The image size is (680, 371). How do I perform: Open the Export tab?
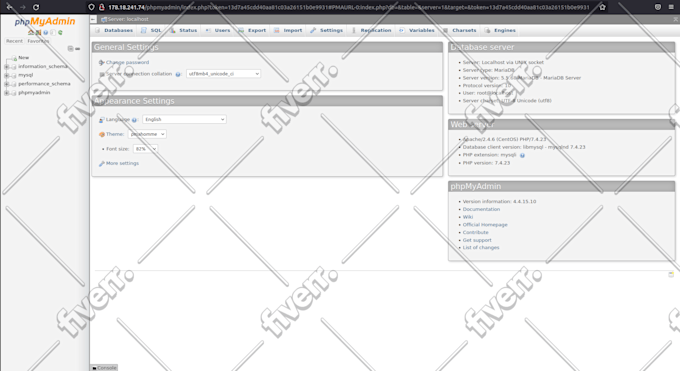click(252, 30)
